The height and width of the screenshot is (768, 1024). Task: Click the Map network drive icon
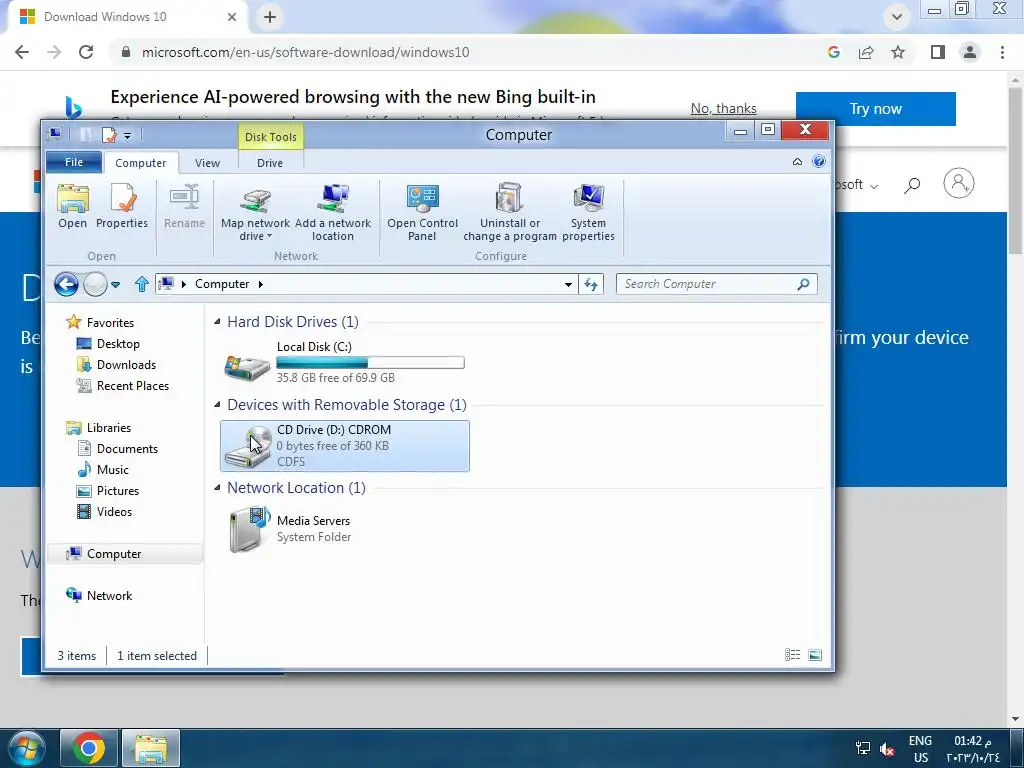(x=255, y=212)
